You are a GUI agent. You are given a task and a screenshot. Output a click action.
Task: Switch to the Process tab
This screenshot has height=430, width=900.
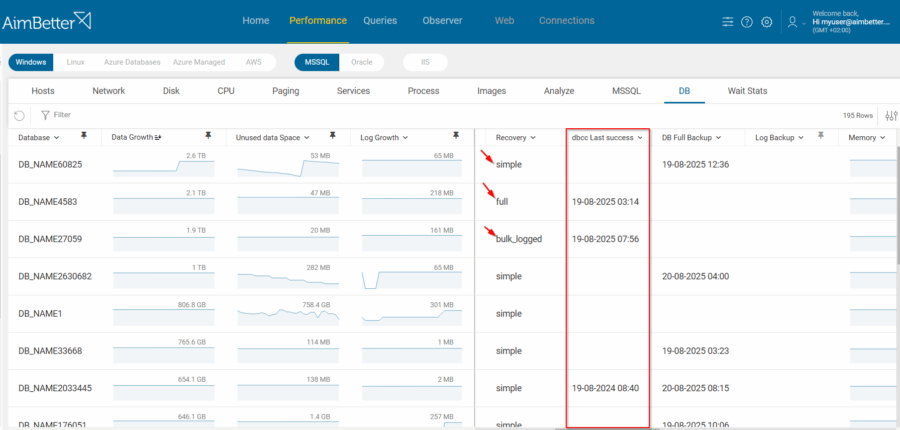pos(424,91)
